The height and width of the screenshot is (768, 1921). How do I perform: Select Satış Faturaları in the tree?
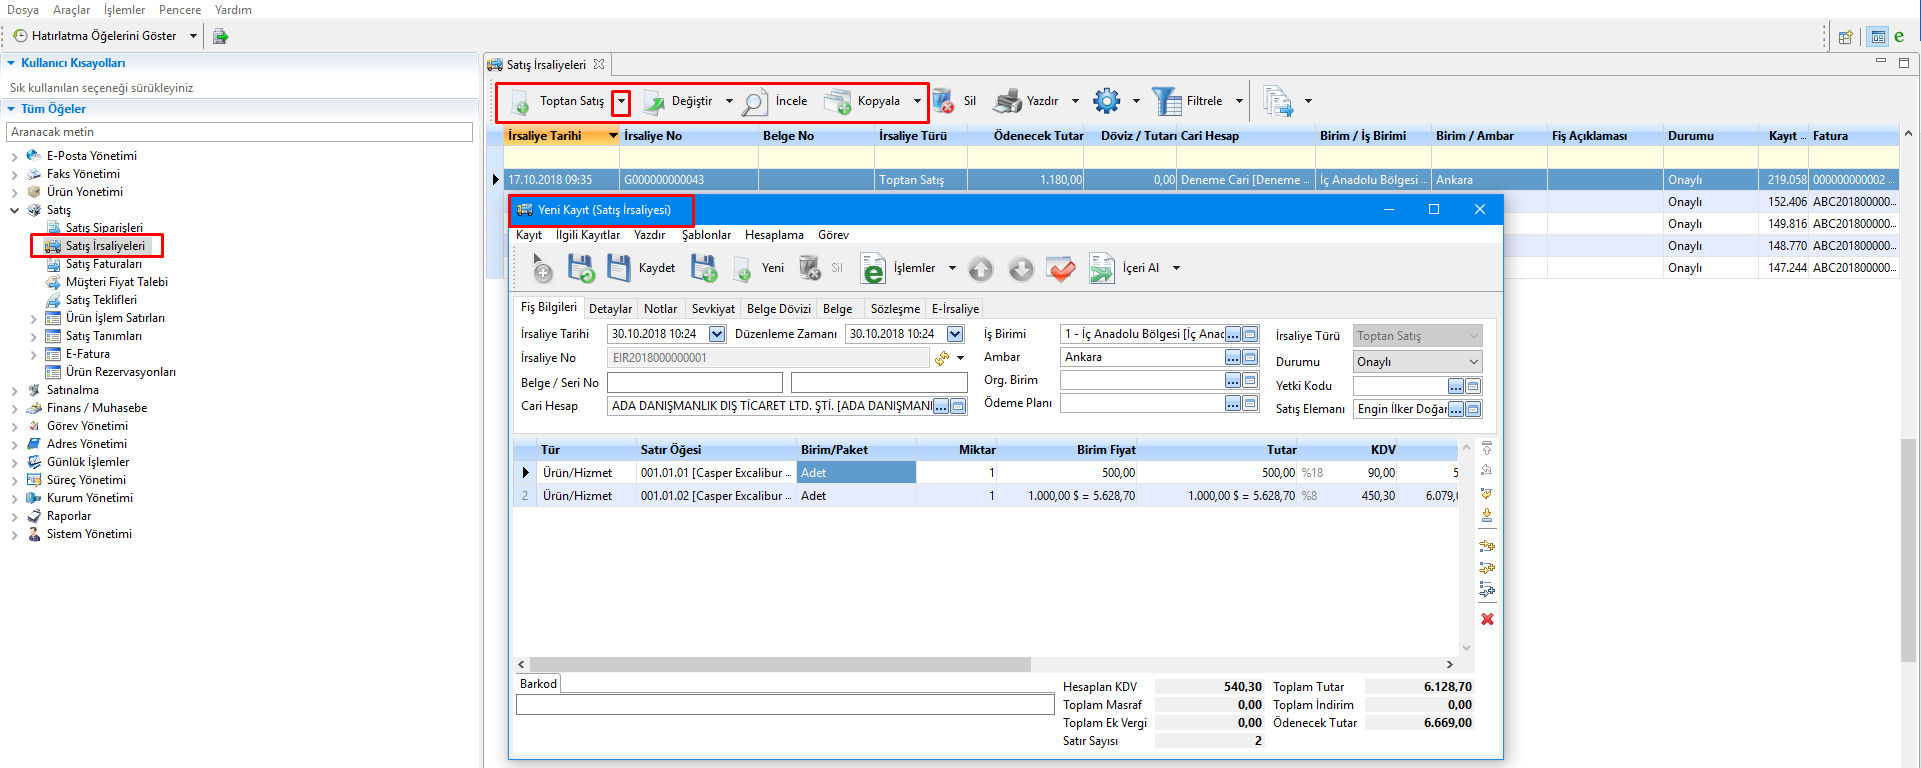[104, 264]
